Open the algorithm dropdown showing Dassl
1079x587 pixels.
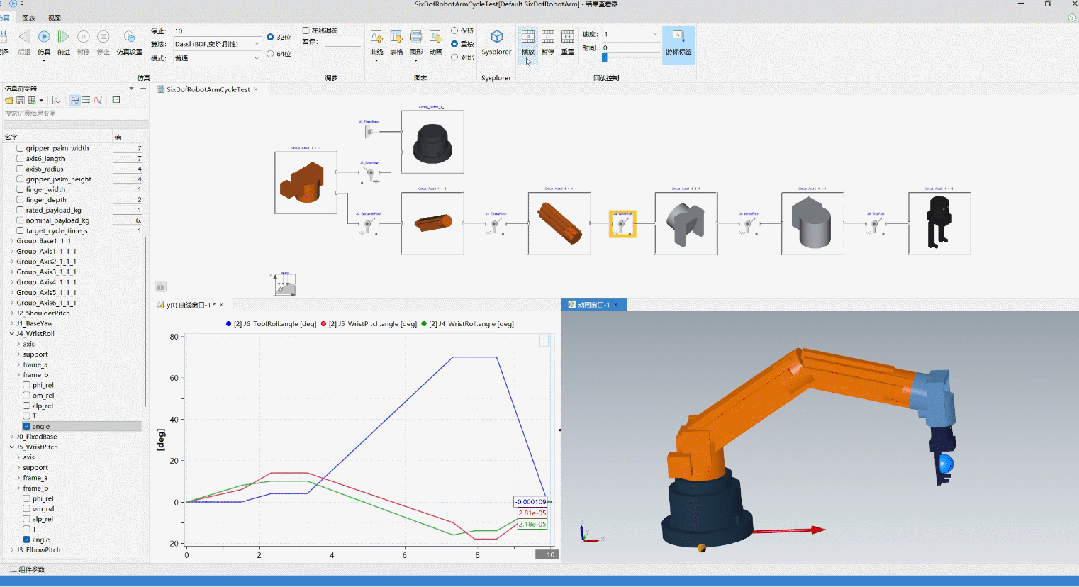tap(217, 44)
